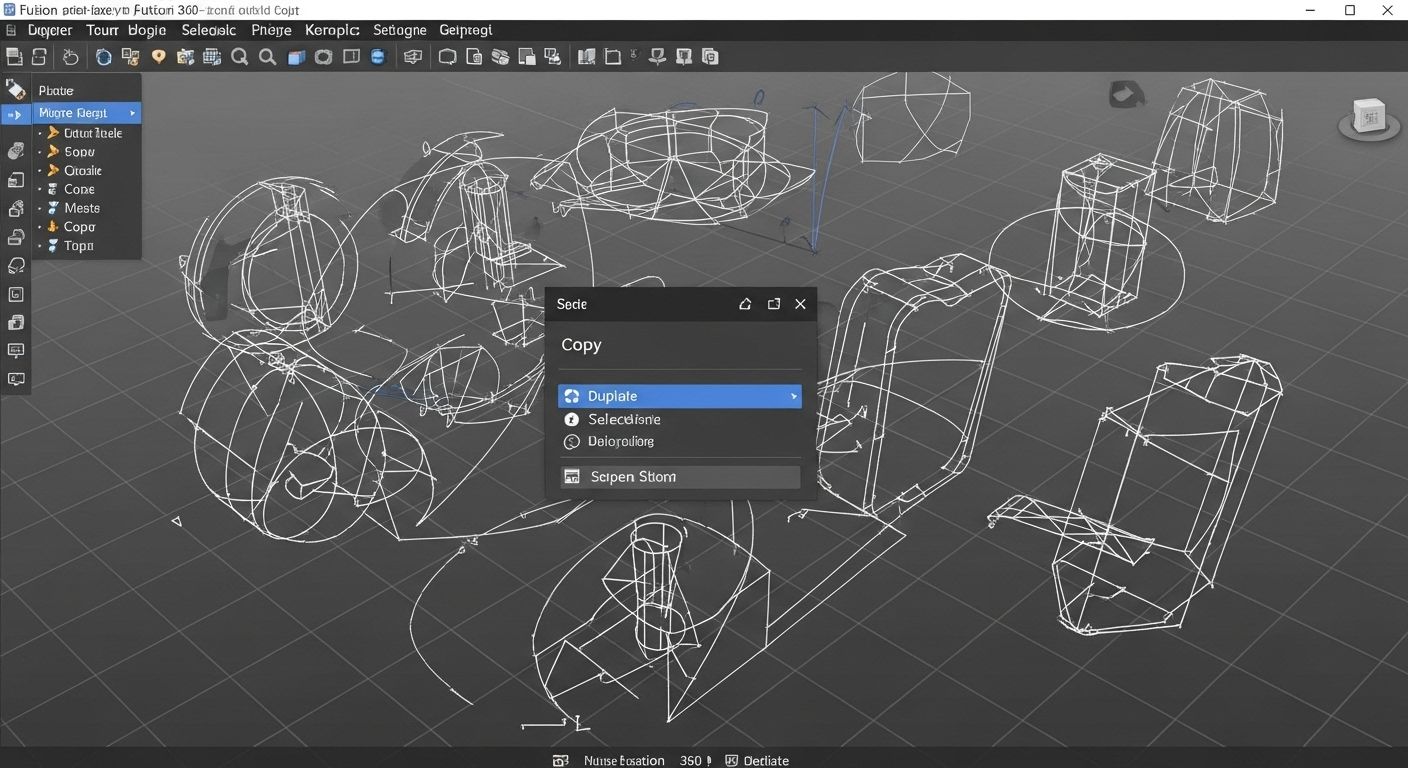
Task: Select the Mests item in the flyout list
Action: pyautogui.click(x=82, y=208)
